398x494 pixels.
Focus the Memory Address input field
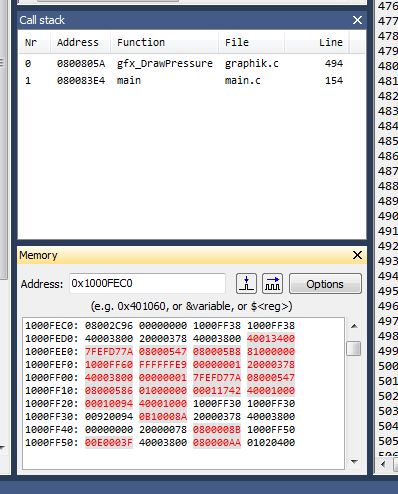point(147,283)
